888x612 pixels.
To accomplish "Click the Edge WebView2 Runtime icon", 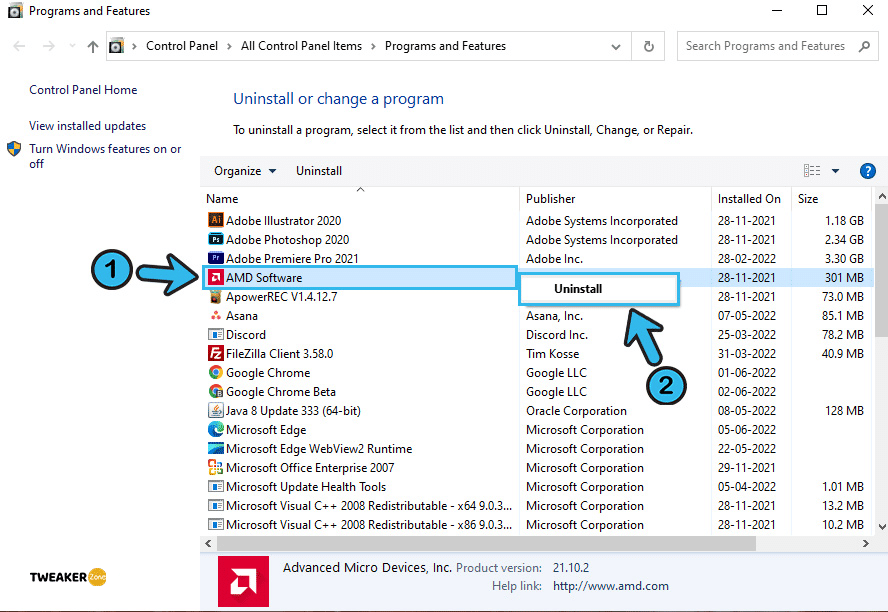I will (216, 448).
